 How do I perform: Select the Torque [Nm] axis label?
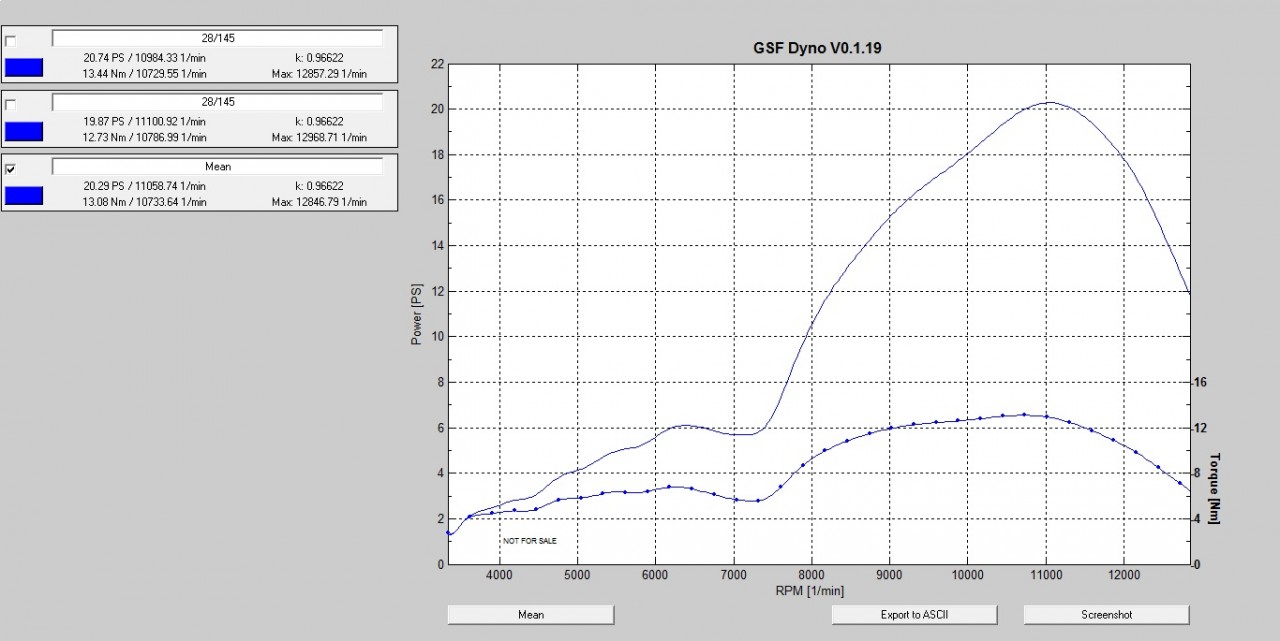tap(1216, 488)
